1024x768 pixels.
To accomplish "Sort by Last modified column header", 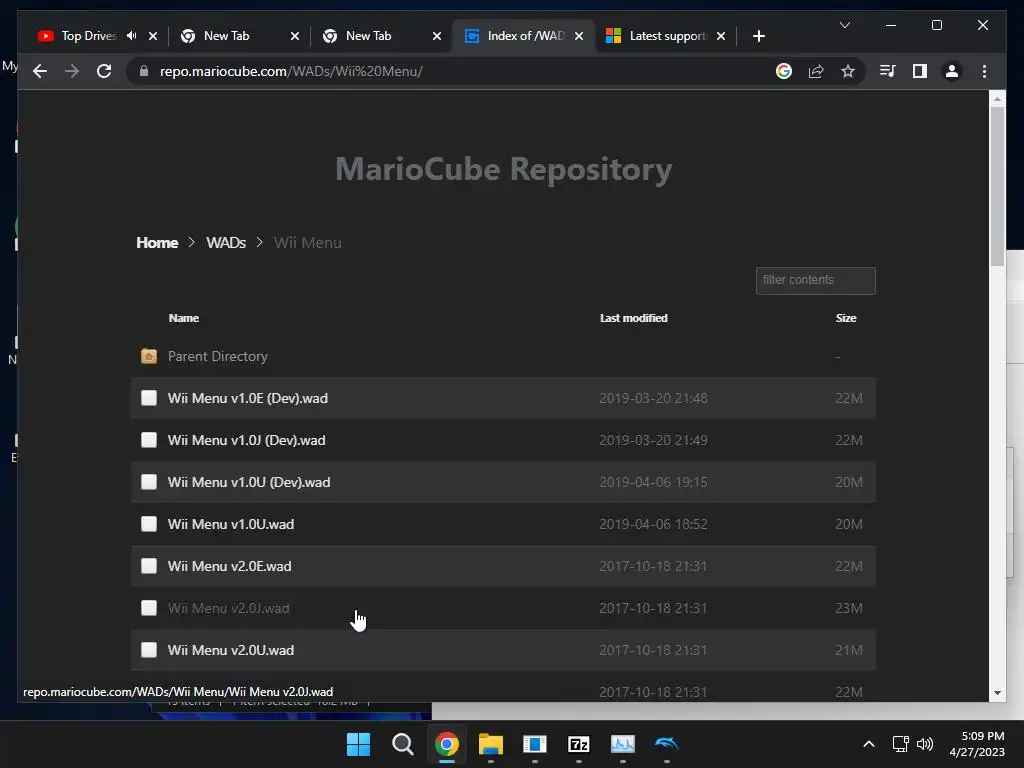I will tap(633, 318).
